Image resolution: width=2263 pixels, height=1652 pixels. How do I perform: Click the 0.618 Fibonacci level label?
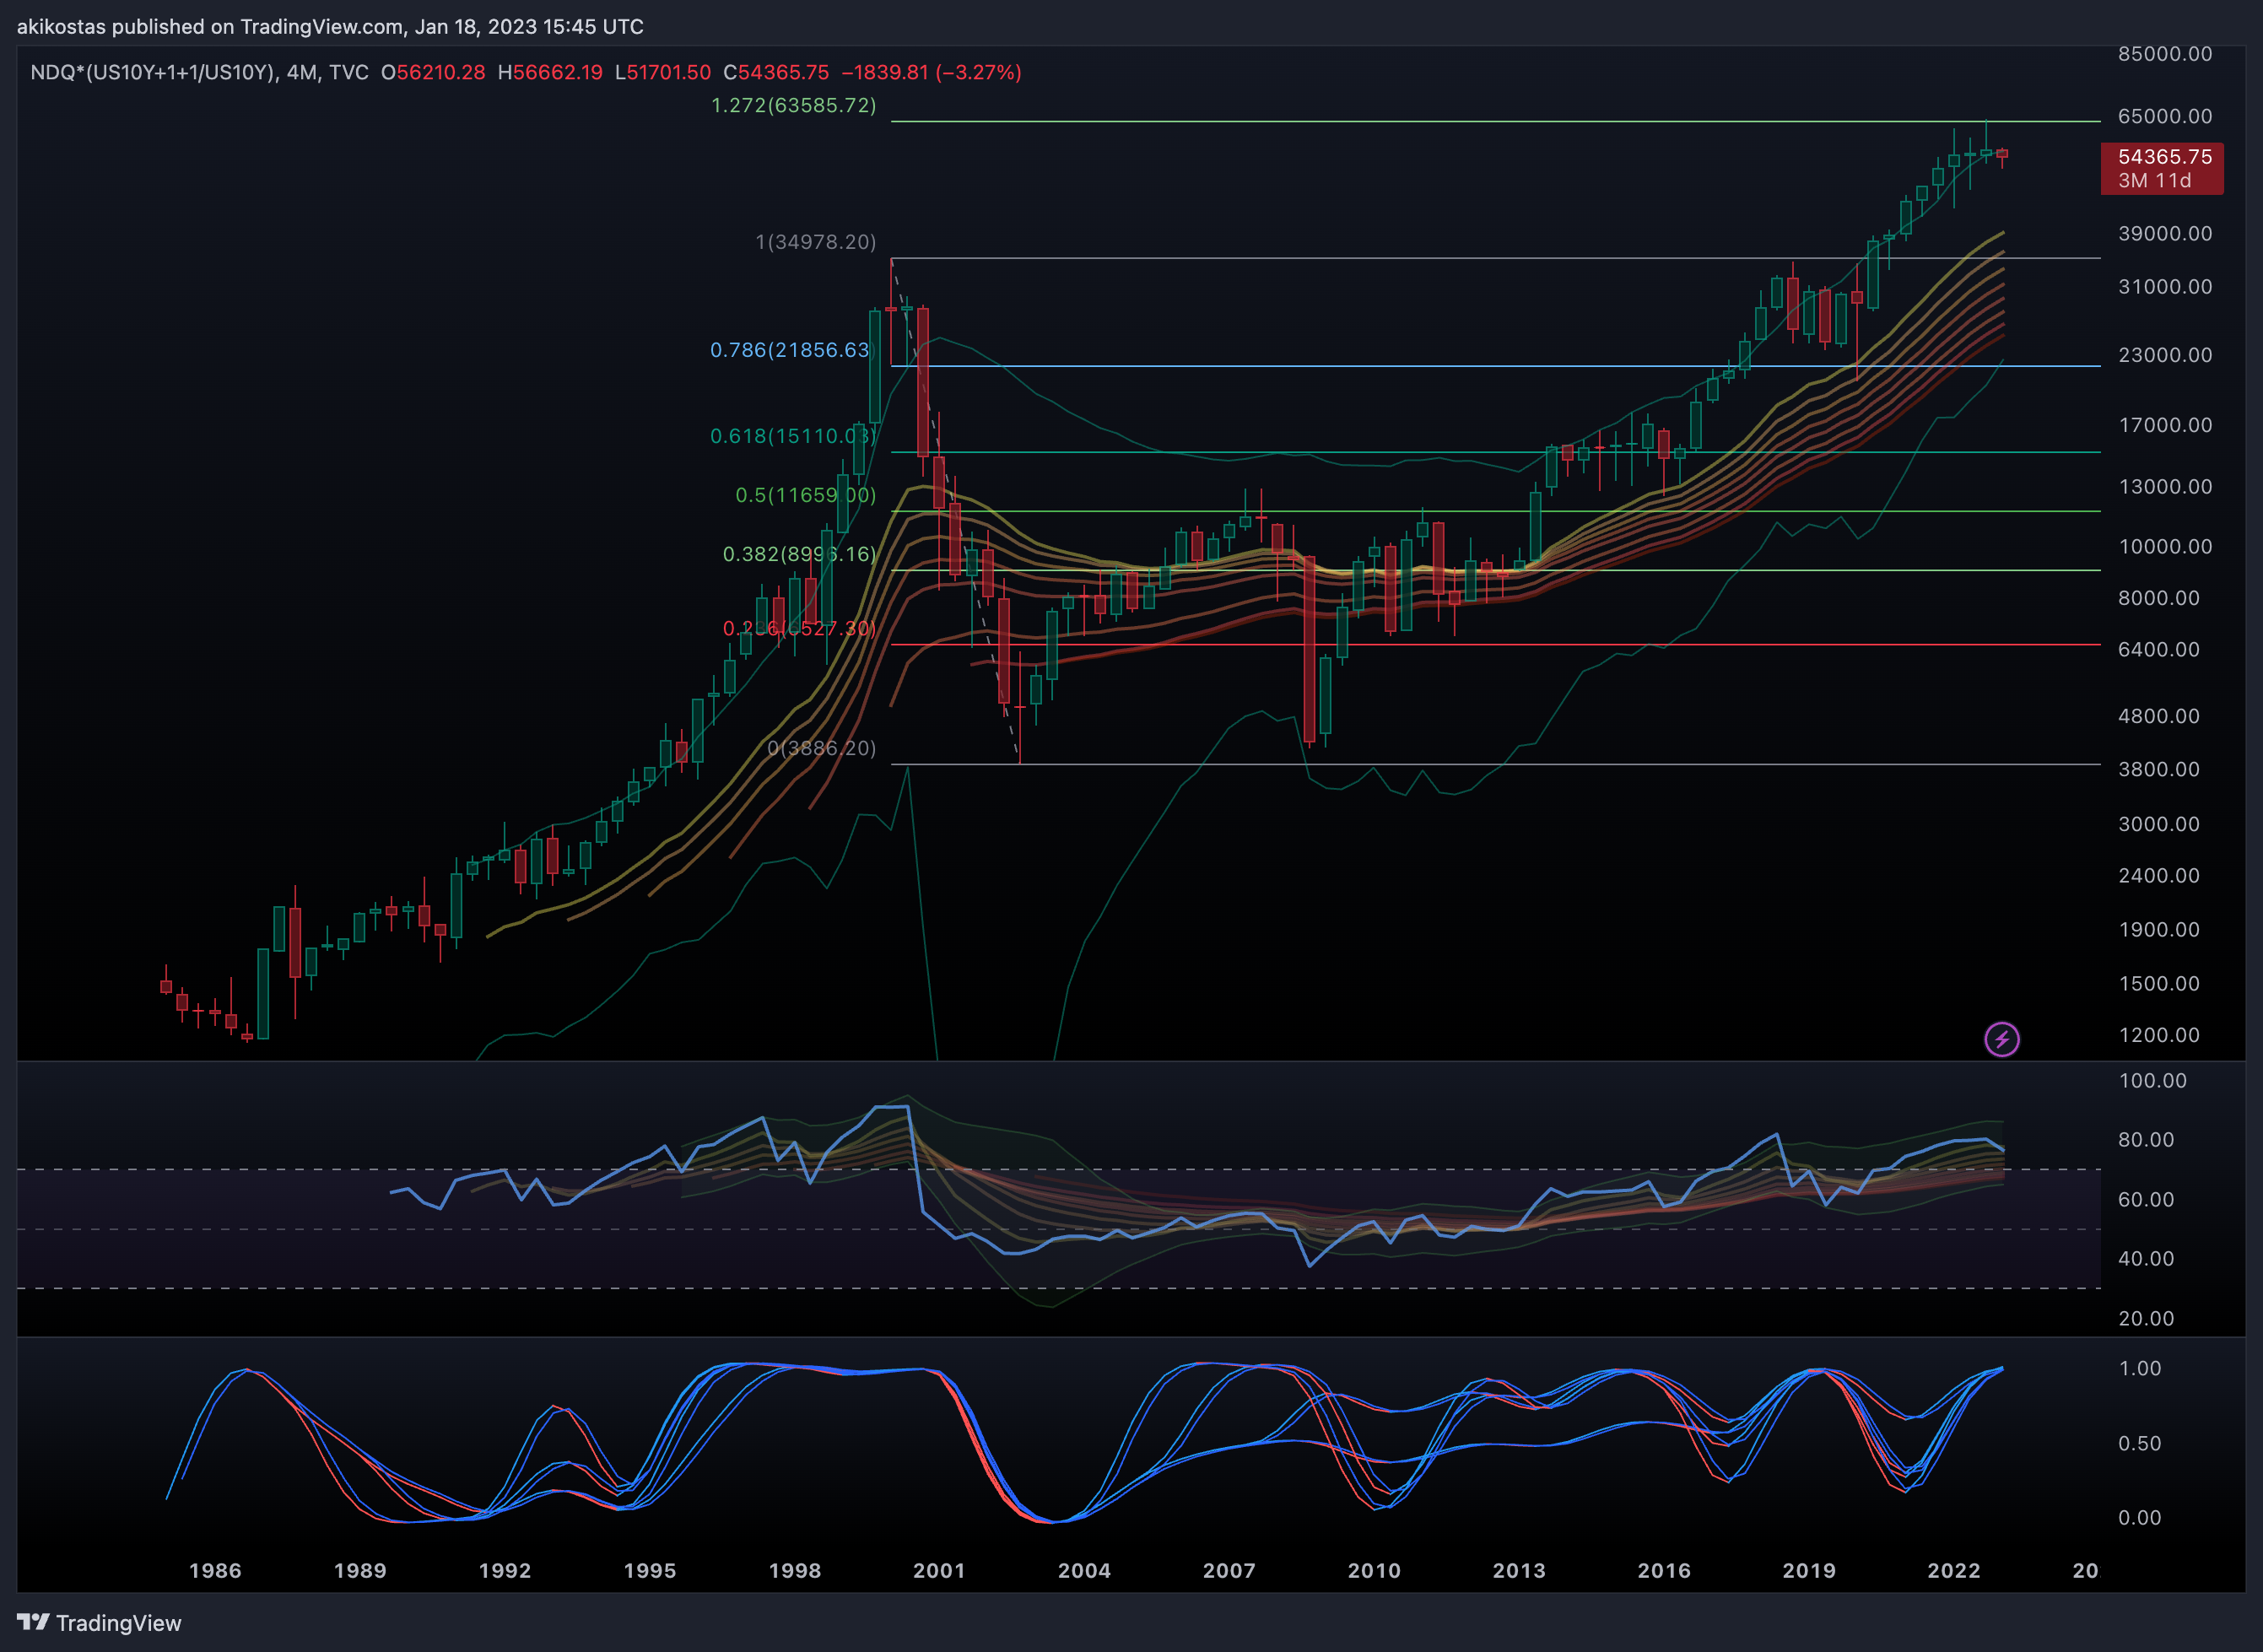coord(792,436)
